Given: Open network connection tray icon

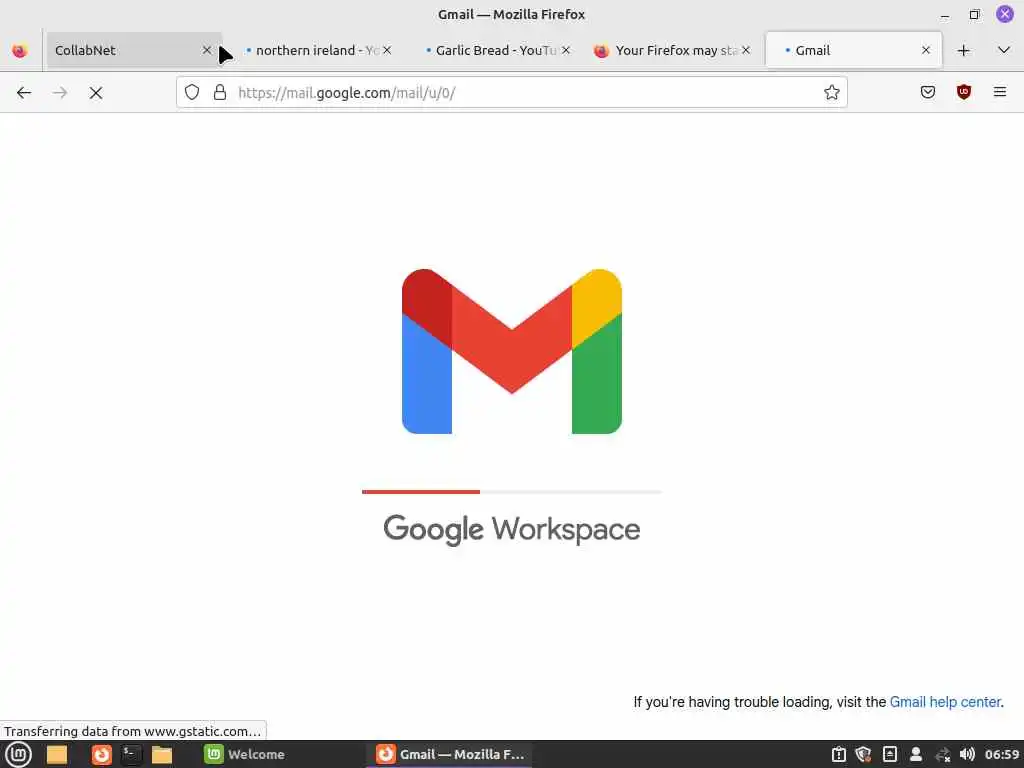Looking at the screenshot, I should pyautogui.click(x=942, y=754).
